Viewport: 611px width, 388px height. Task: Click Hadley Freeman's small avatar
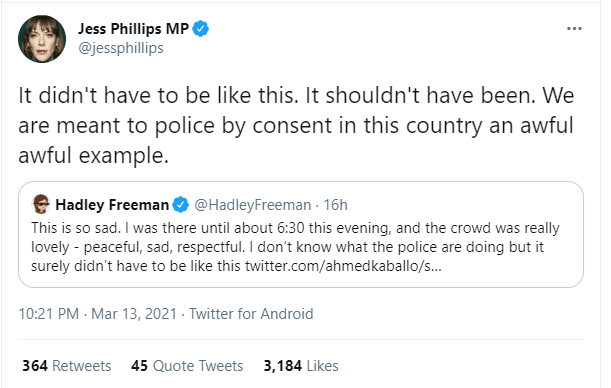click(41, 204)
